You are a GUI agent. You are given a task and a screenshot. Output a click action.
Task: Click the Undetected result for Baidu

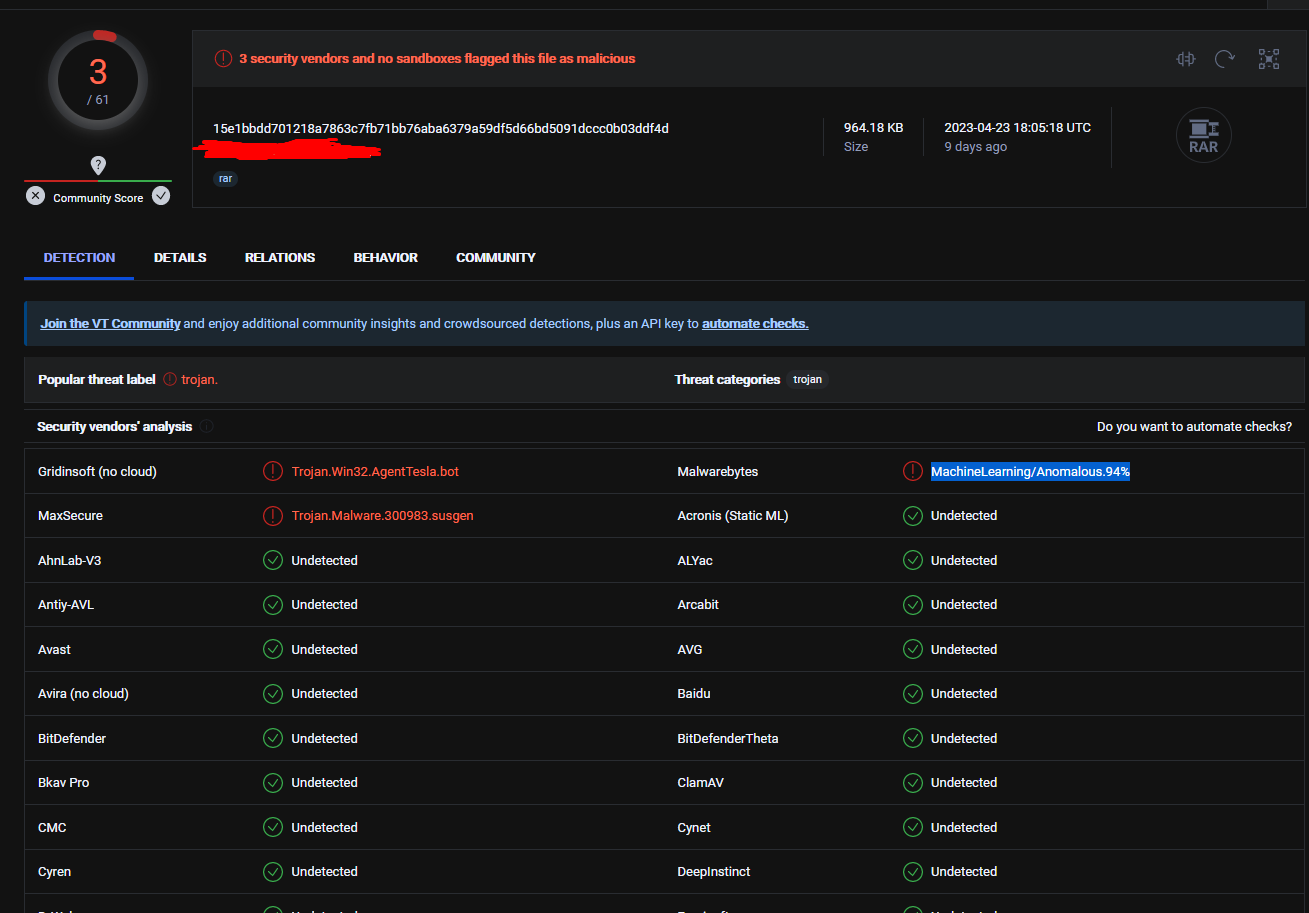coord(964,694)
